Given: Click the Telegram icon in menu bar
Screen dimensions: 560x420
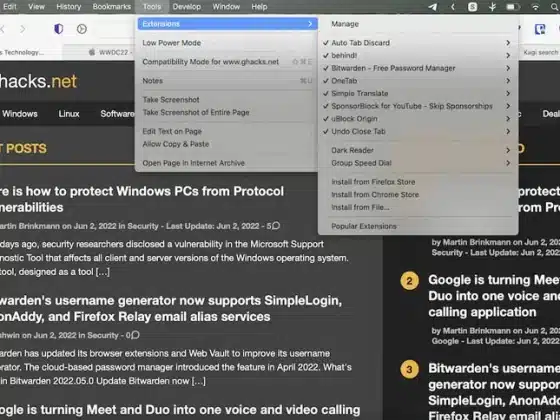Looking at the screenshot, I should pyautogui.click(x=433, y=7).
